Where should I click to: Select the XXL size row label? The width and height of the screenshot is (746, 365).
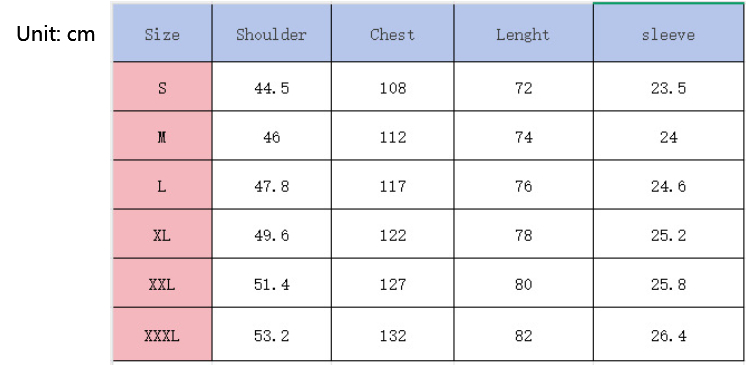pyautogui.click(x=162, y=283)
